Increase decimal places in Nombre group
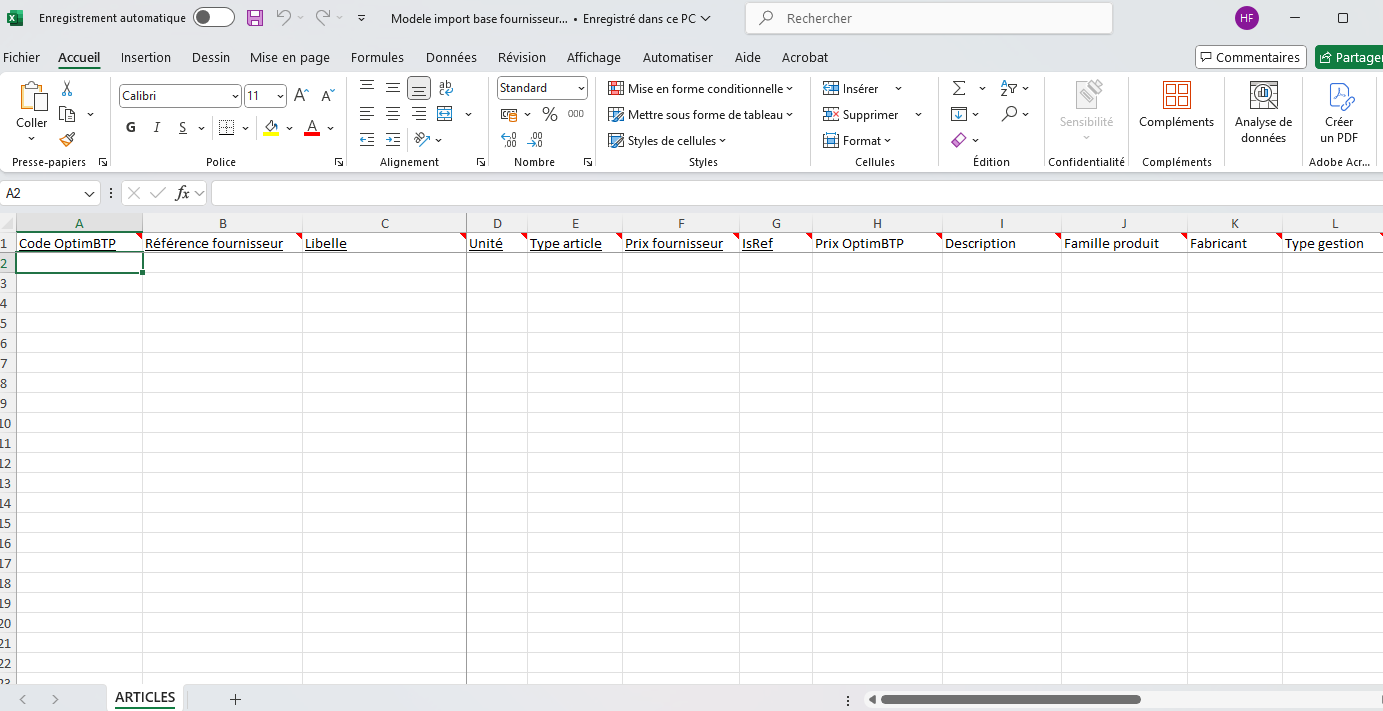The width and height of the screenshot is (1383, 711). pos(510,140)
